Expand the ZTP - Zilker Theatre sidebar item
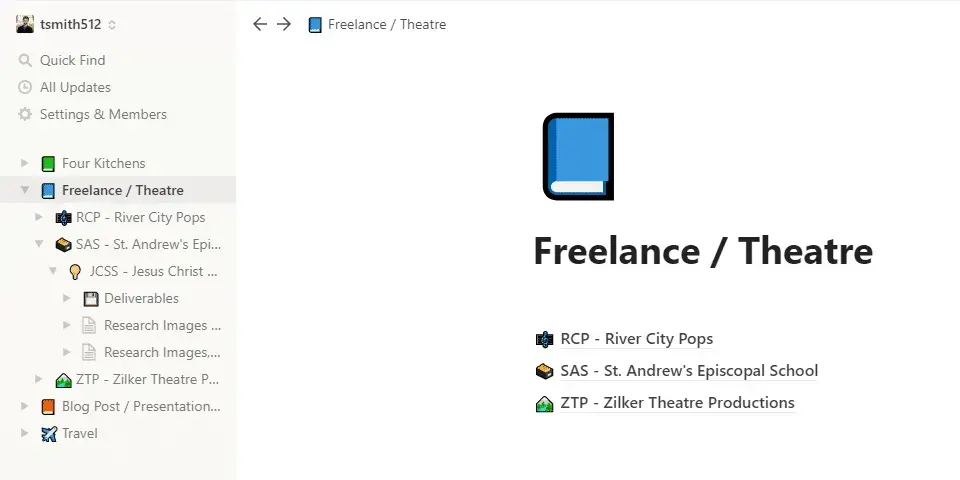Image resolution: width=960 pixels, height=480 pixels. coord(39,379)
